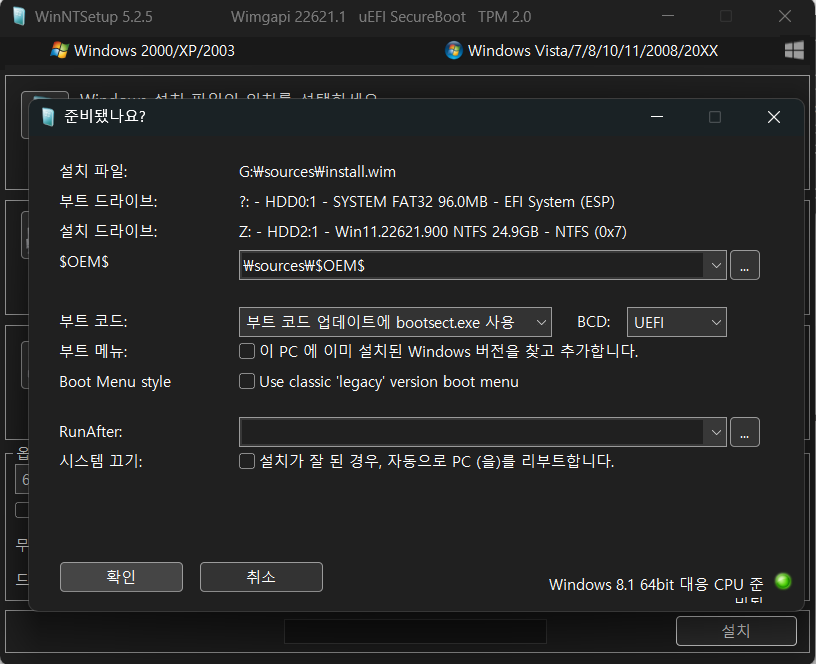Cancel with the 취소 button
The height and width of the screenshot is (664, 816).
click(x=261, y=577)
